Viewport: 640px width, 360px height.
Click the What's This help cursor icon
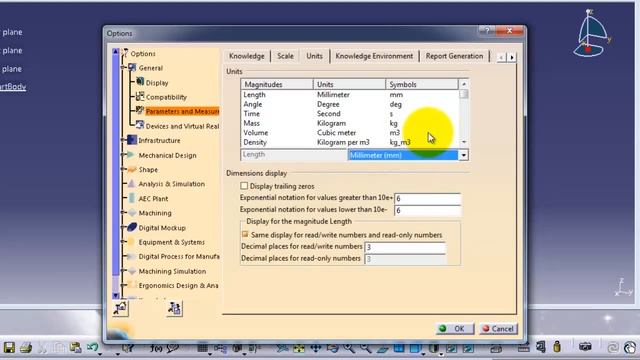[x=128, y=348]
